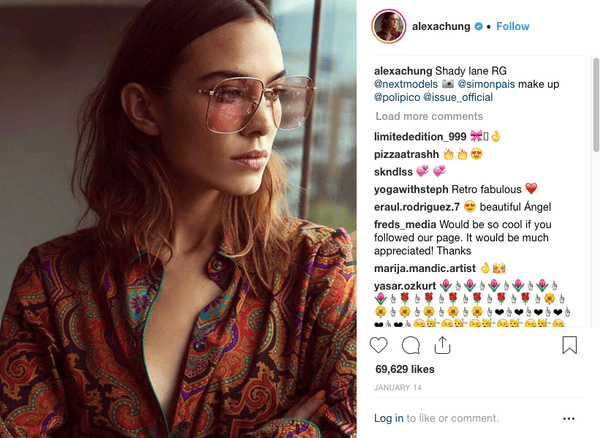Share the post via the share icon
This screenshot has height=438, width=600.
(x=441, y=345)
